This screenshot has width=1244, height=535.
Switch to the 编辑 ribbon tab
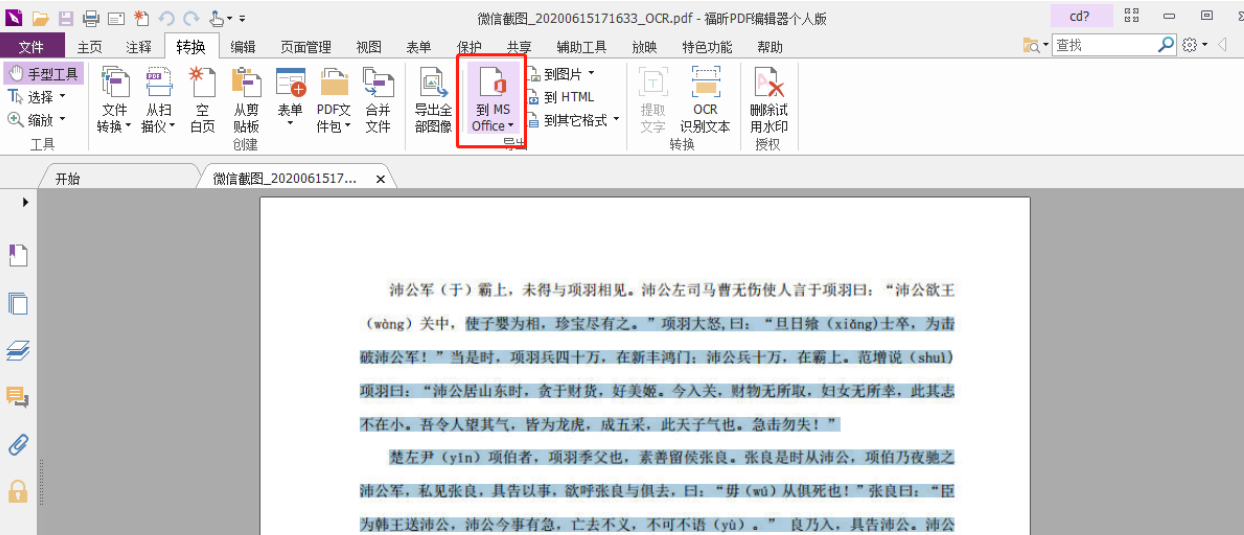pyautogui.click(x=243, y=47)
